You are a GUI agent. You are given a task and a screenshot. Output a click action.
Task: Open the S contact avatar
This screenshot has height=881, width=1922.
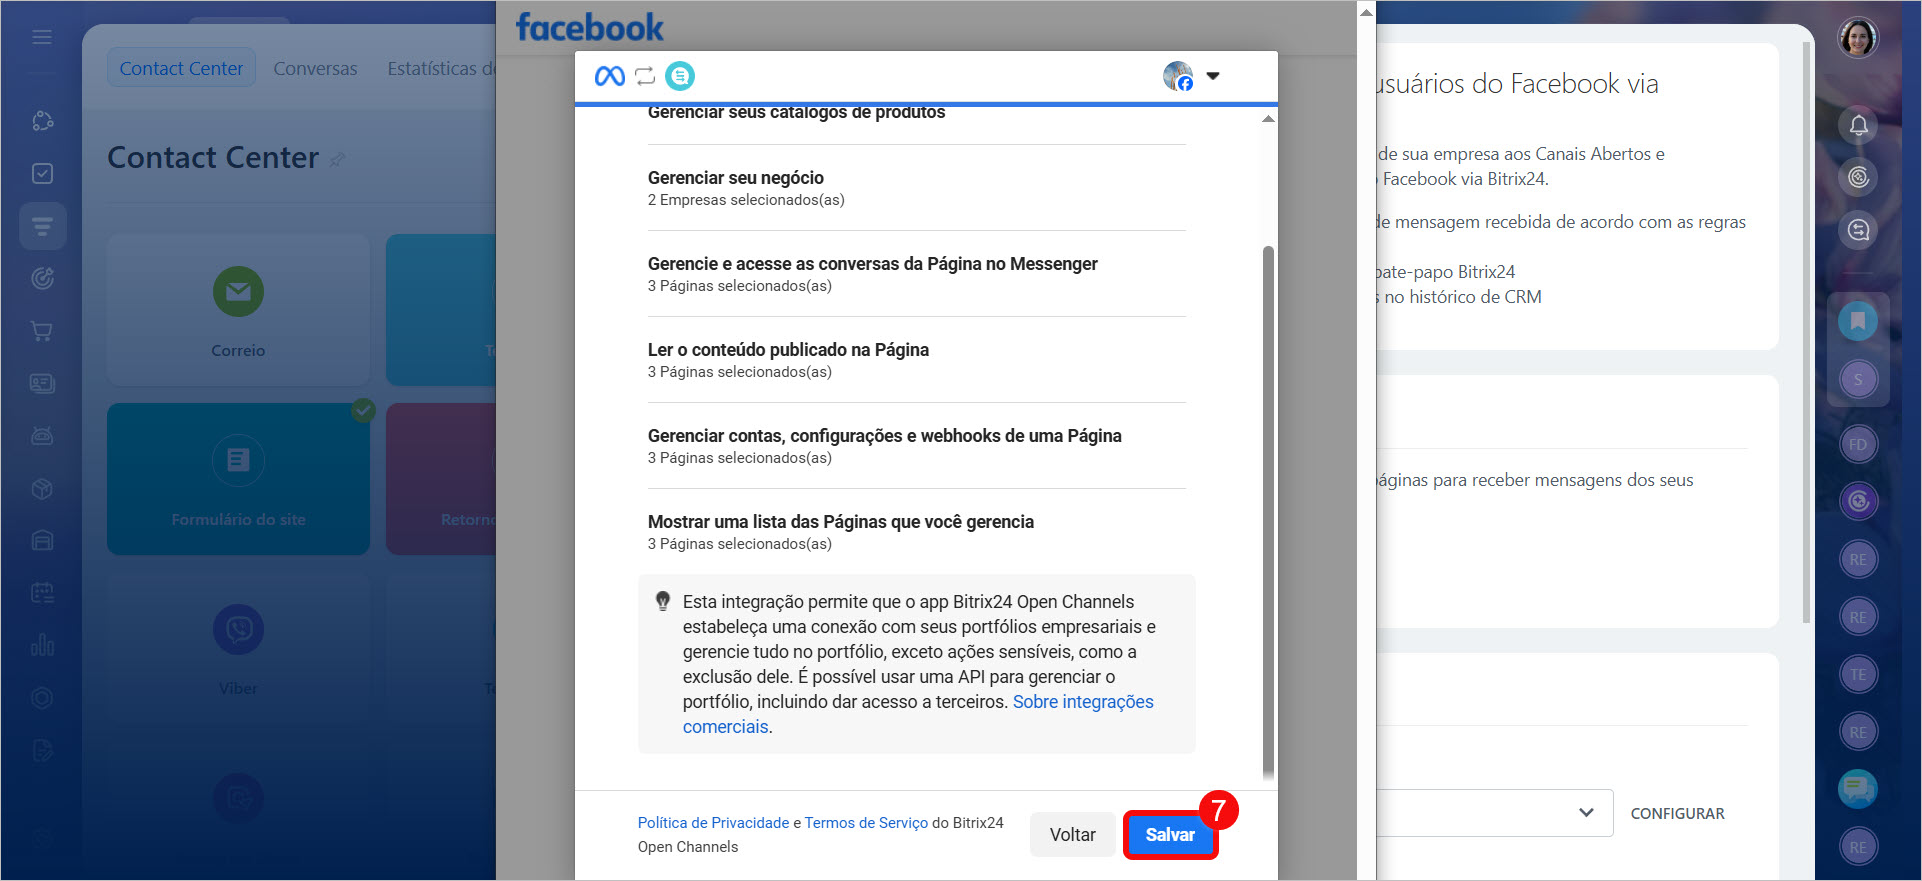click(x=1858, y=379)
